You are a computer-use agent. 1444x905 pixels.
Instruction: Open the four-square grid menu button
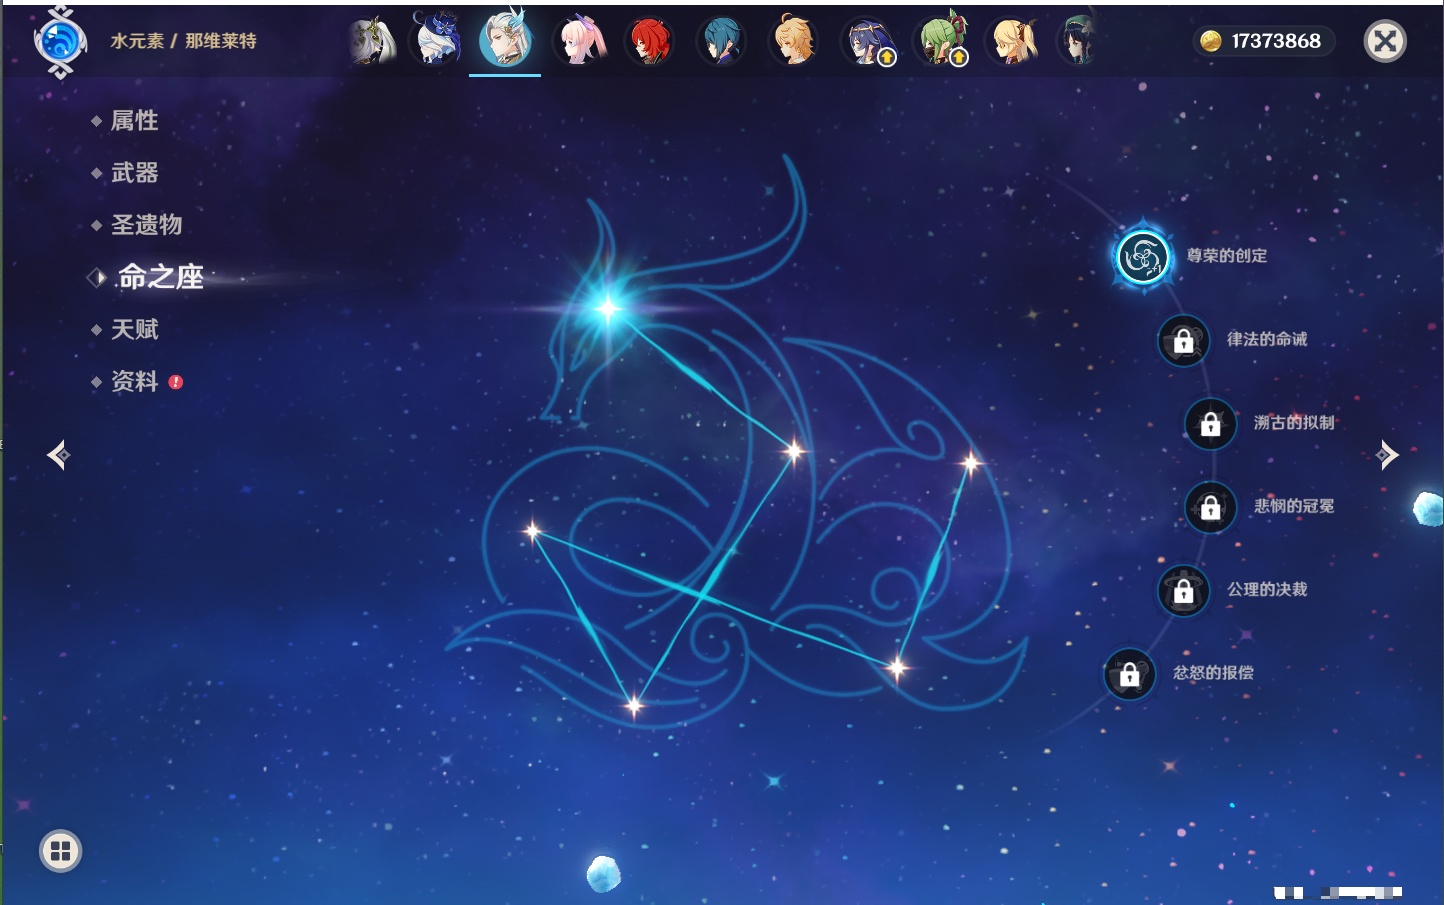(60, 851)
